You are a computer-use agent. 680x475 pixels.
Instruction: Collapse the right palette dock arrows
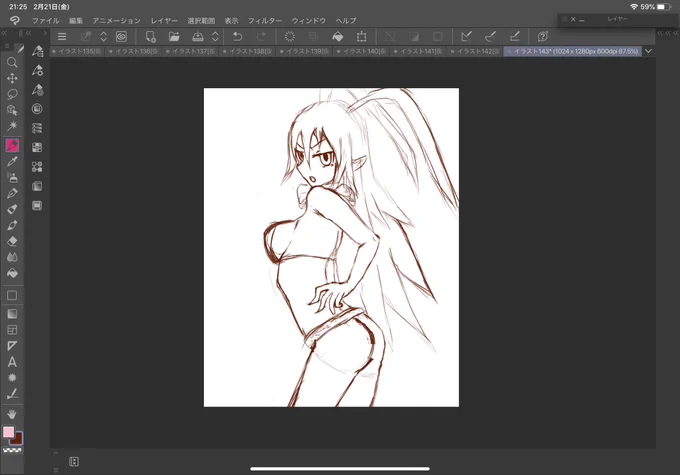[x=667, y=33]
